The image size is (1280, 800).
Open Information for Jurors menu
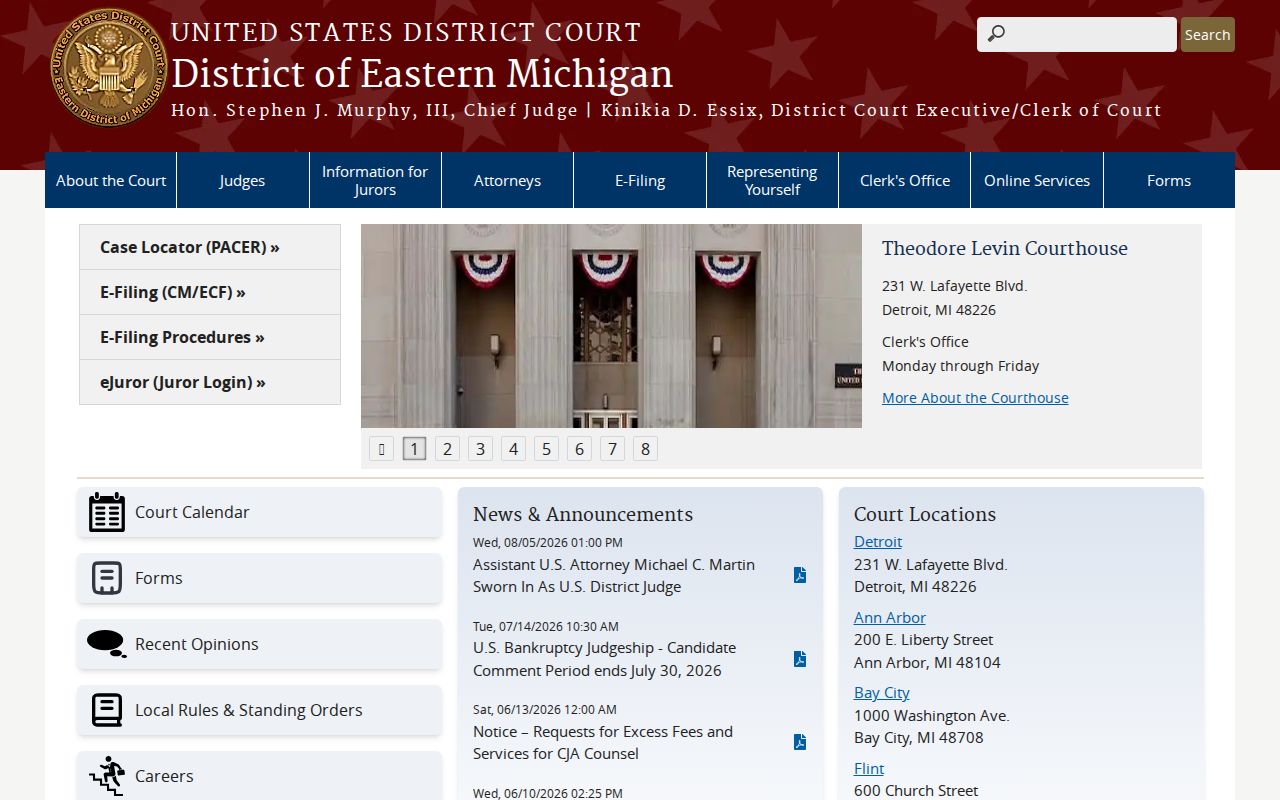375,180
